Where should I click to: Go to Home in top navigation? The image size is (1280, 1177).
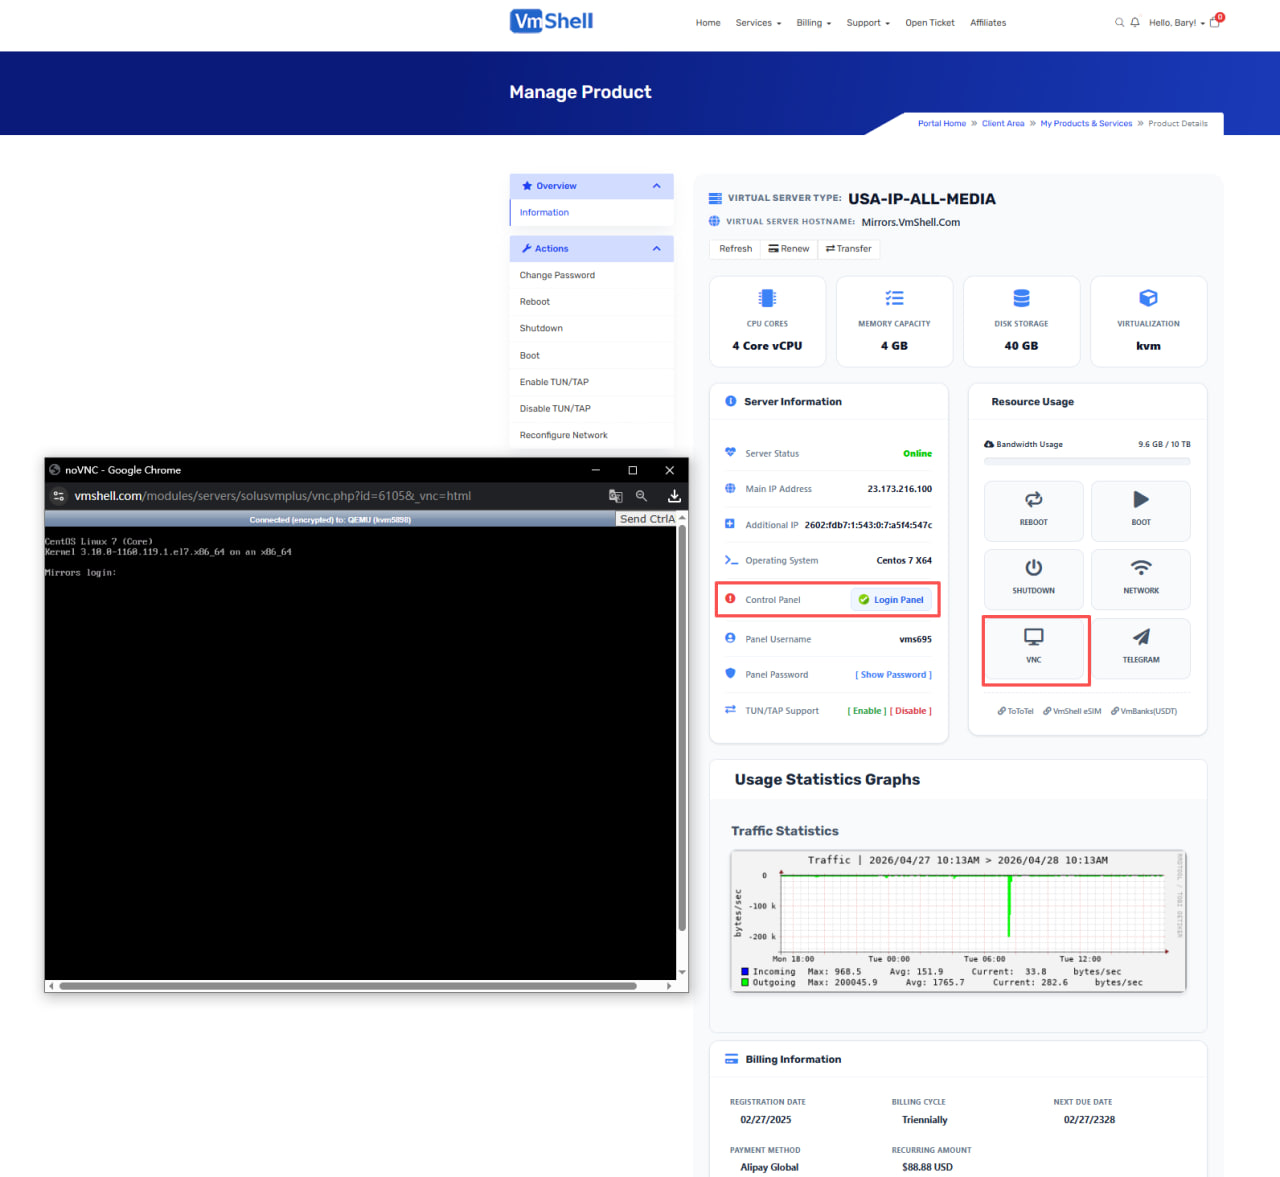point(708,22)
